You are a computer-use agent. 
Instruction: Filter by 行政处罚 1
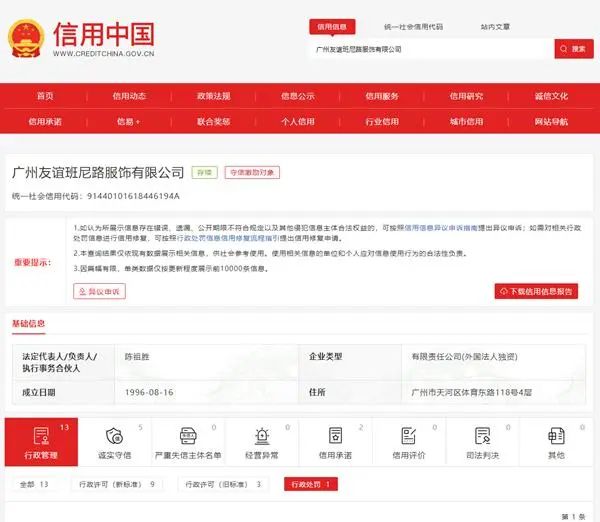pyautogui.click(x=311, y=484)
